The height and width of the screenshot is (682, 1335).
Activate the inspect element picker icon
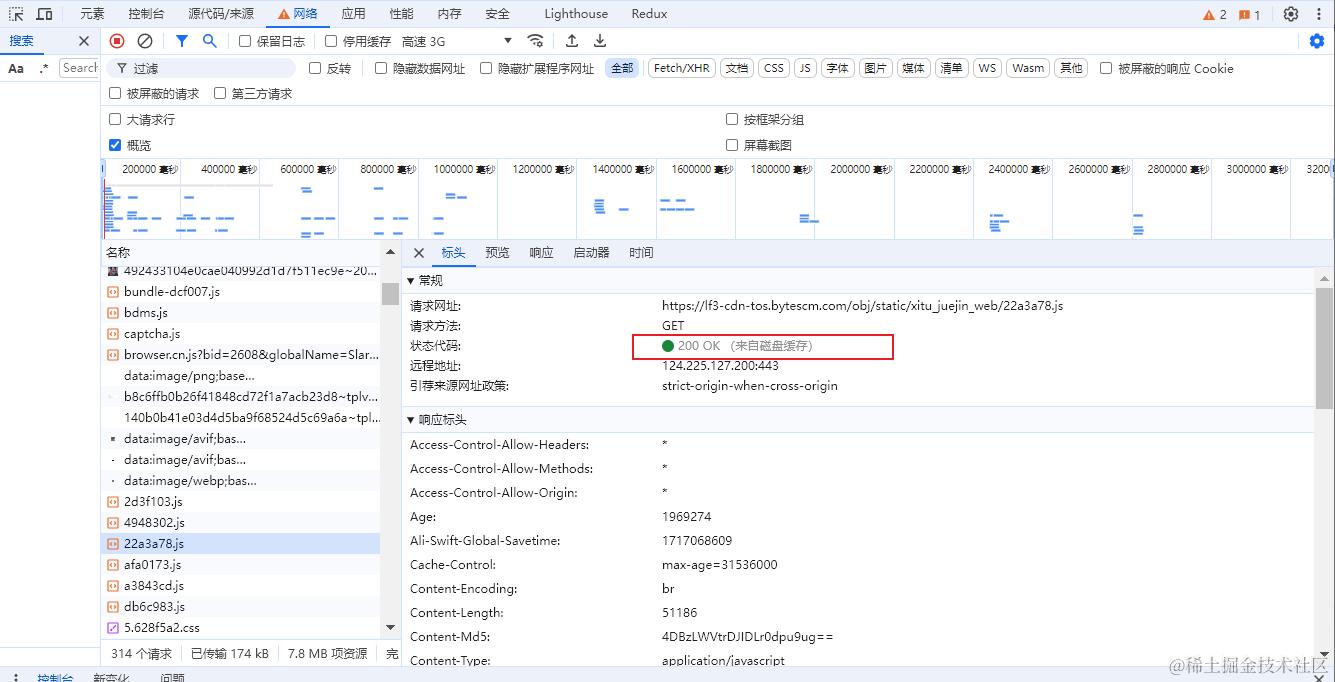click(x=16, y=14)
